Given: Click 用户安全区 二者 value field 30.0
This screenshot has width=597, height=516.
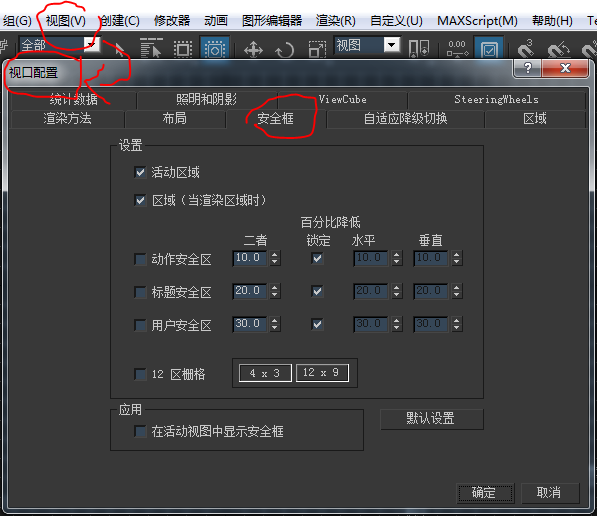Looking at the screenshot, I should pyautogui.click(x=249, y=324).
